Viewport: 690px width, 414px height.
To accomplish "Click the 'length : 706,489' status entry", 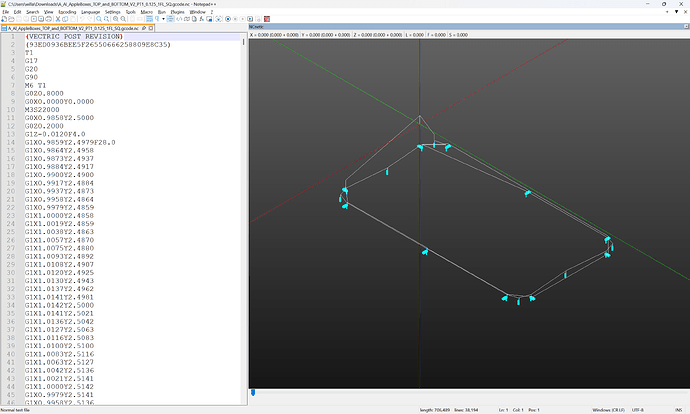I will [x=435, y=410].
